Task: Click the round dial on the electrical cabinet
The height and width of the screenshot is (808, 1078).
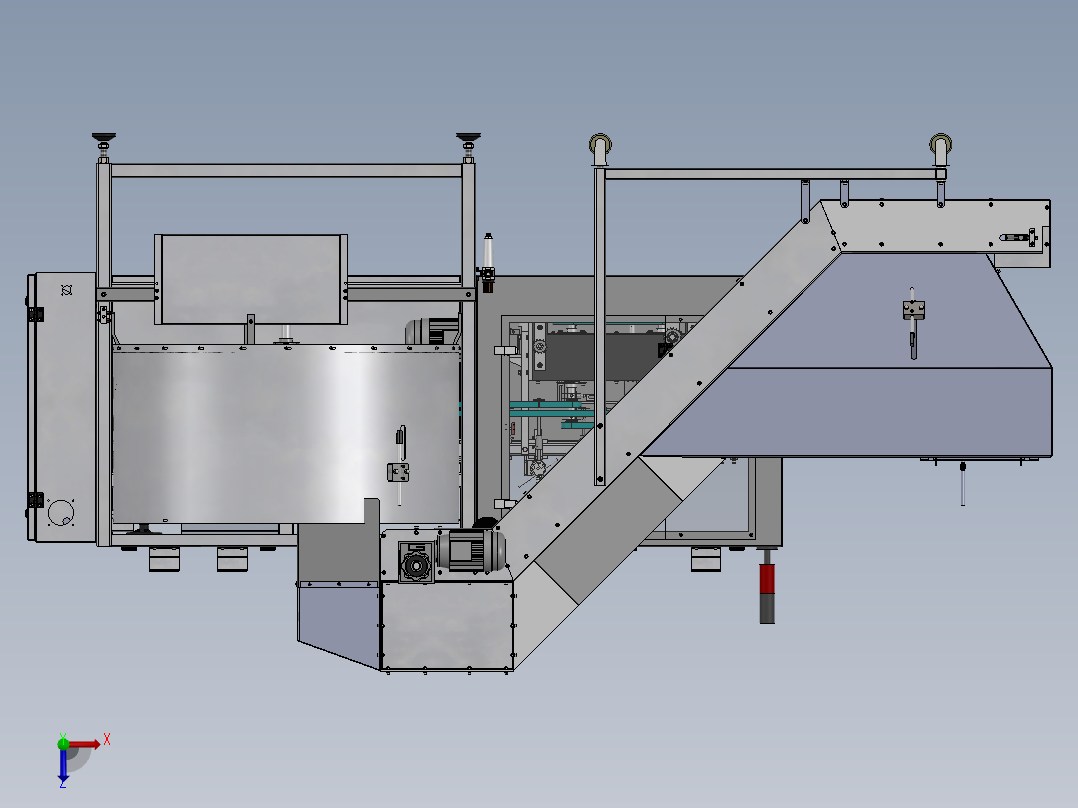Action: [x=60, y=512]
